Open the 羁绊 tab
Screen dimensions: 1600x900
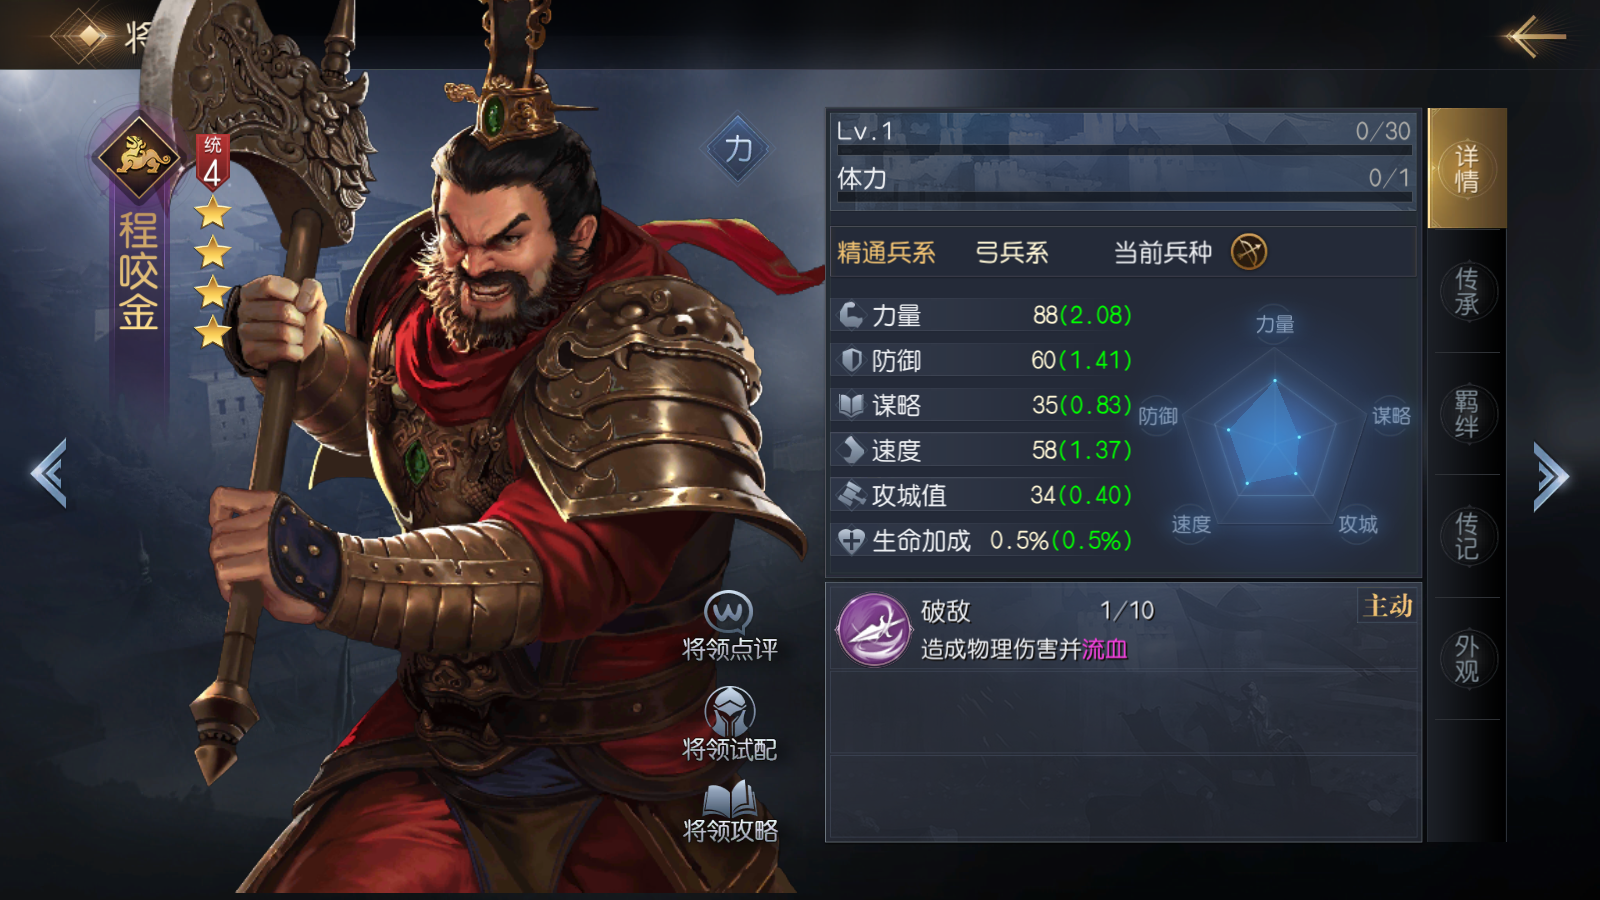click(x=1467, y=414)
